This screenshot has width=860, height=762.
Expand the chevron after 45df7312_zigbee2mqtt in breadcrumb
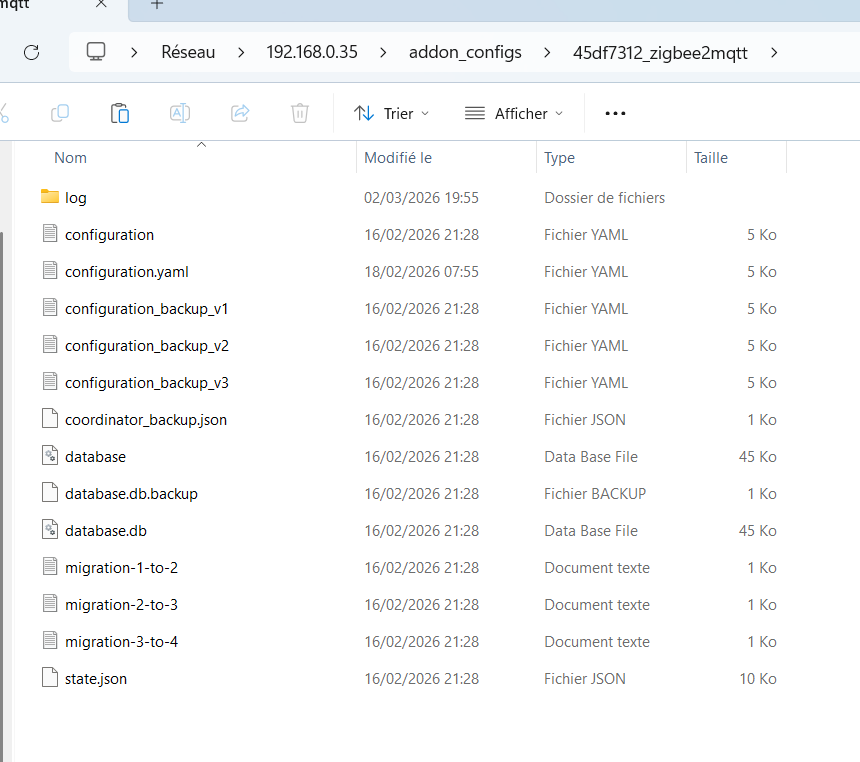coord(773,52)
